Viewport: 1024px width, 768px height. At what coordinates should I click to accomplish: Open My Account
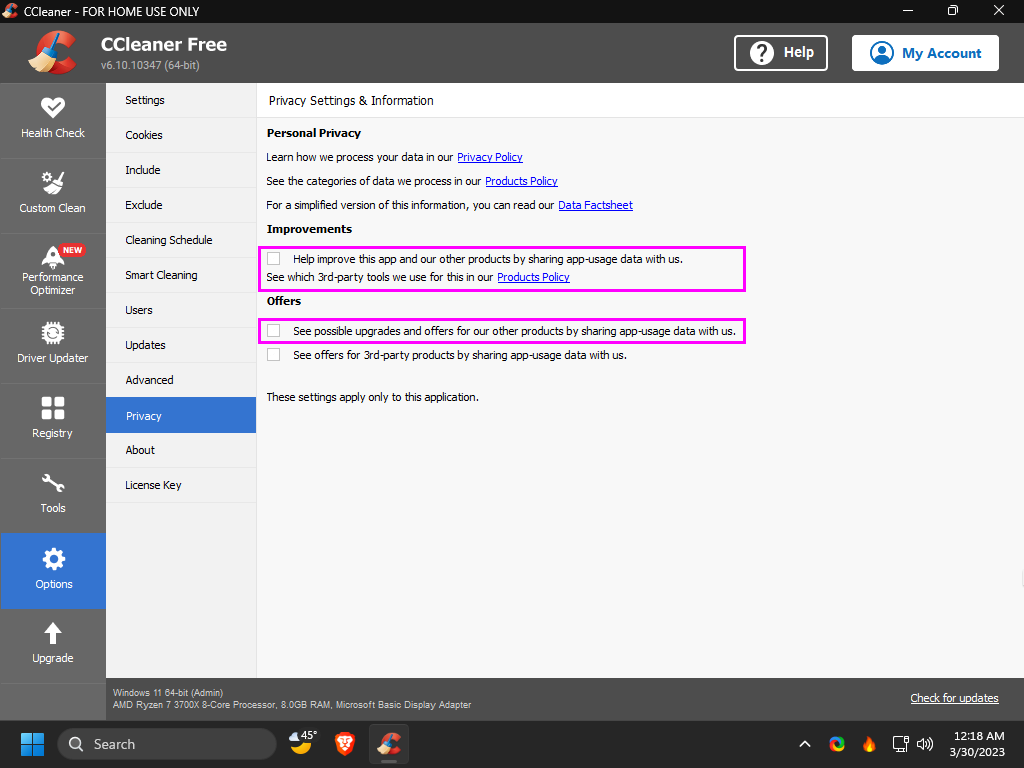925,53
